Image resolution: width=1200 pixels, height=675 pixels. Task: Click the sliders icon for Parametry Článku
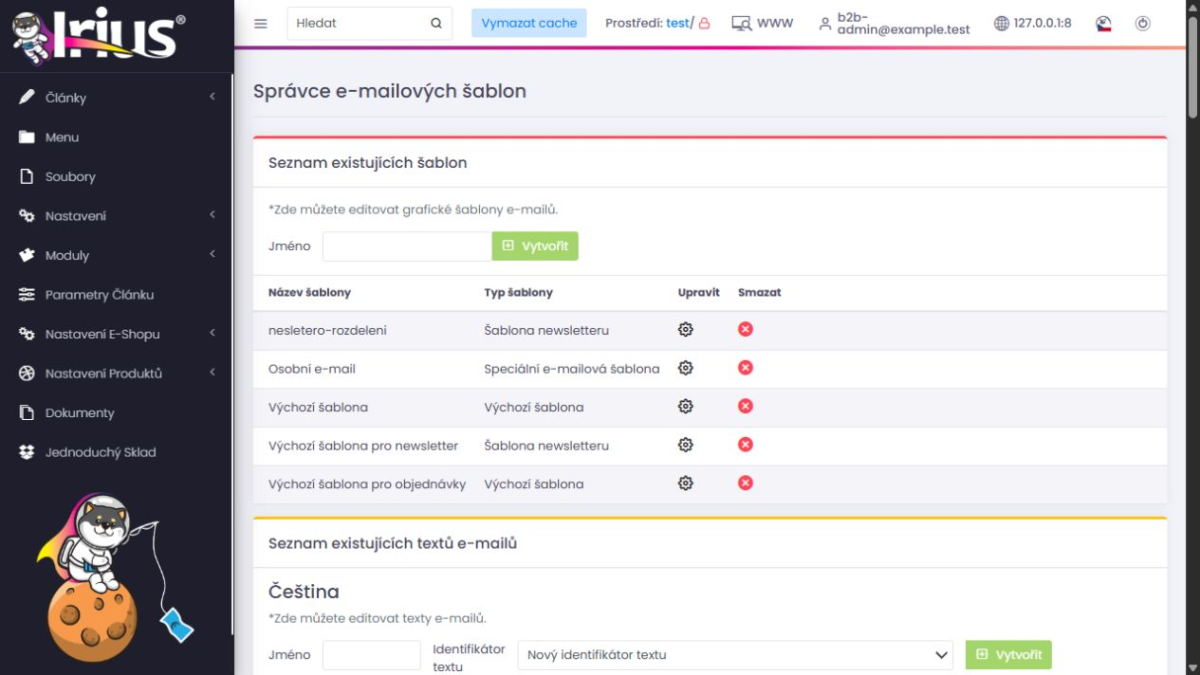(27, 294)
